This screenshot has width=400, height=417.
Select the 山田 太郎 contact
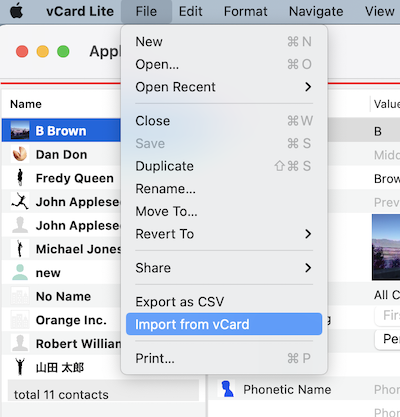click(x=61, y=367)
